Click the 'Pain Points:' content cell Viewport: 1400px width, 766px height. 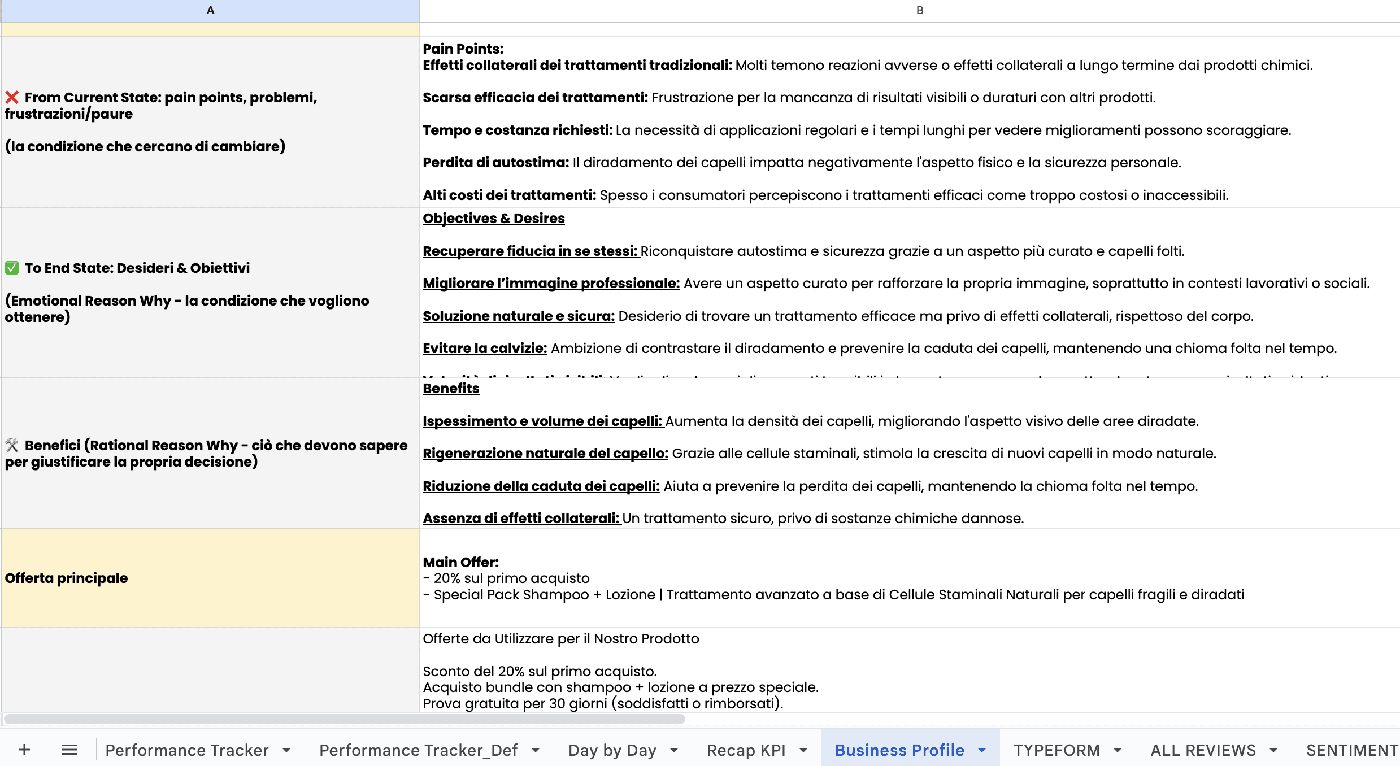910,122
